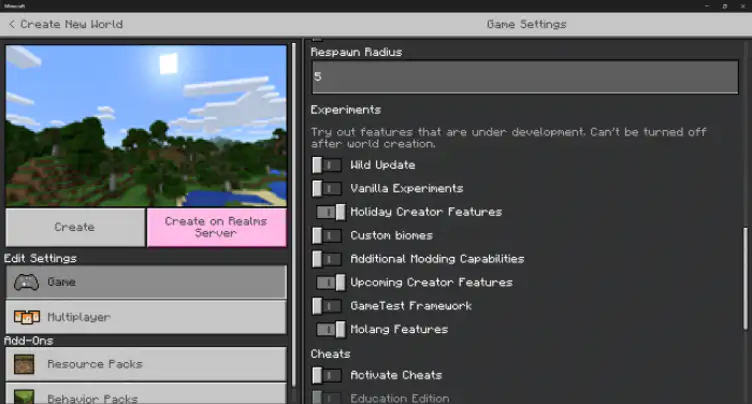Click the Experiments section heading
This screenshot has height=404, width=752.
click(346, 110)
